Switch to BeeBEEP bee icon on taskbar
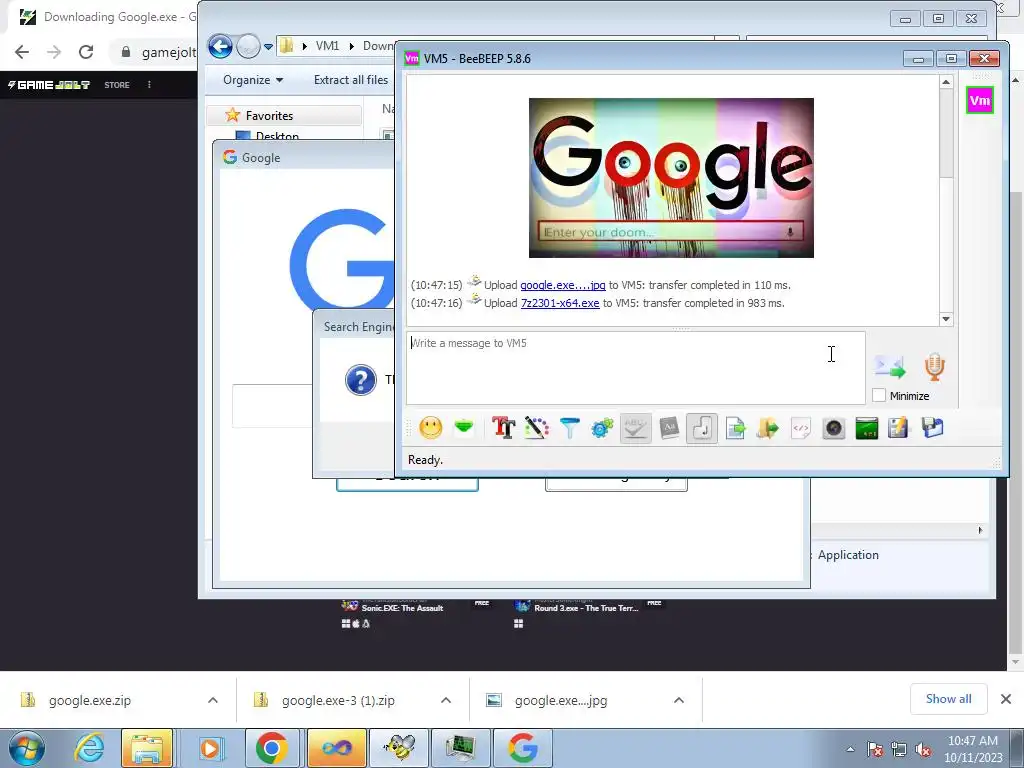1024x768 pixels. pos(398,748)
